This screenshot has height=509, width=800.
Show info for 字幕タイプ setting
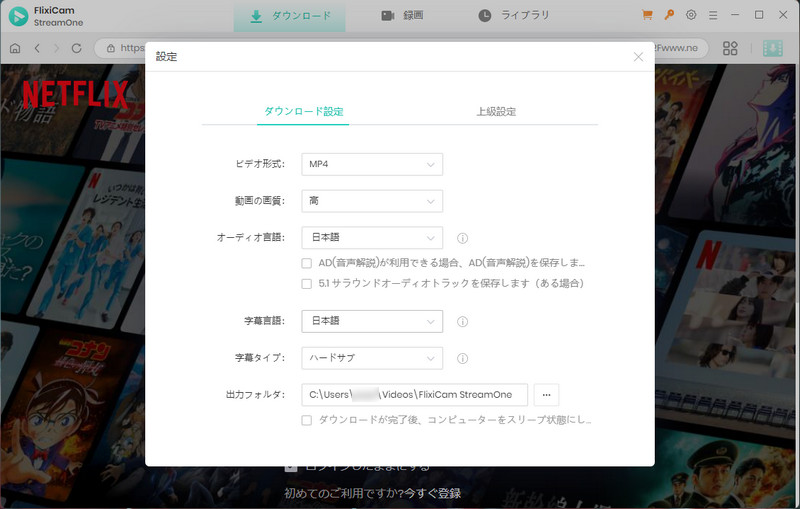(x=462, y=359)
